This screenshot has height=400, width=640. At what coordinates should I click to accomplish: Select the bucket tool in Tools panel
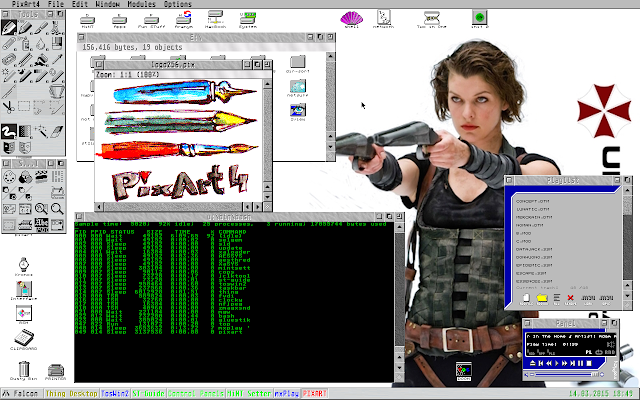coord(57,91)
